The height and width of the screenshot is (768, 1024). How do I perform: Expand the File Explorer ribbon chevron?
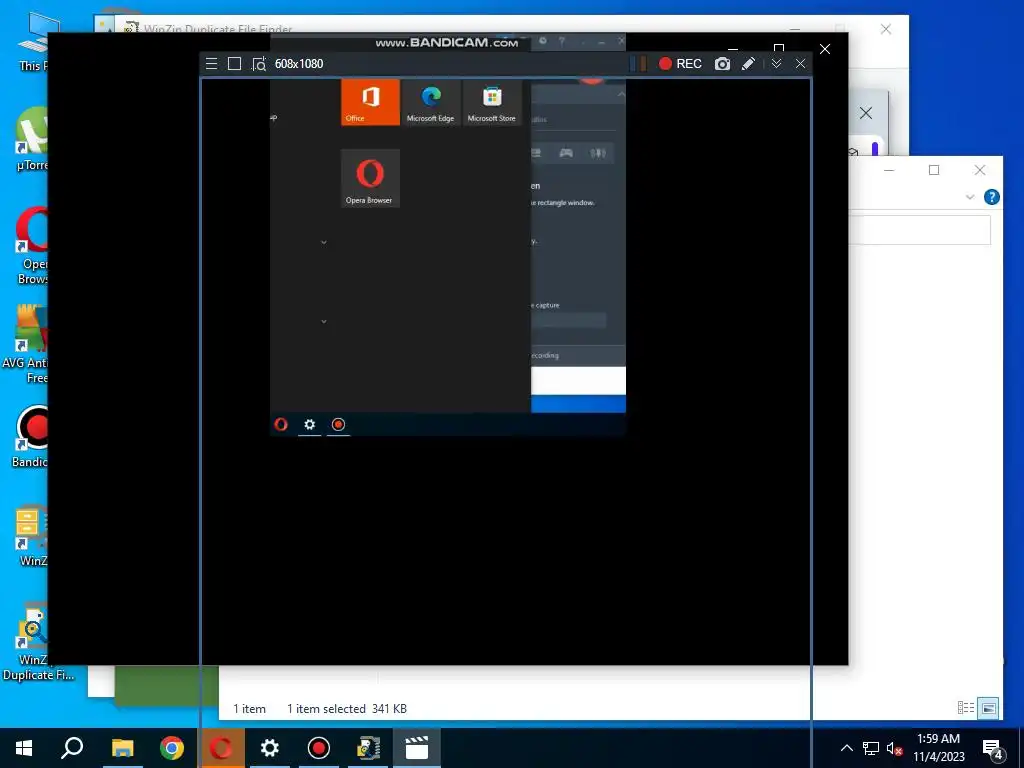(970, 197)
